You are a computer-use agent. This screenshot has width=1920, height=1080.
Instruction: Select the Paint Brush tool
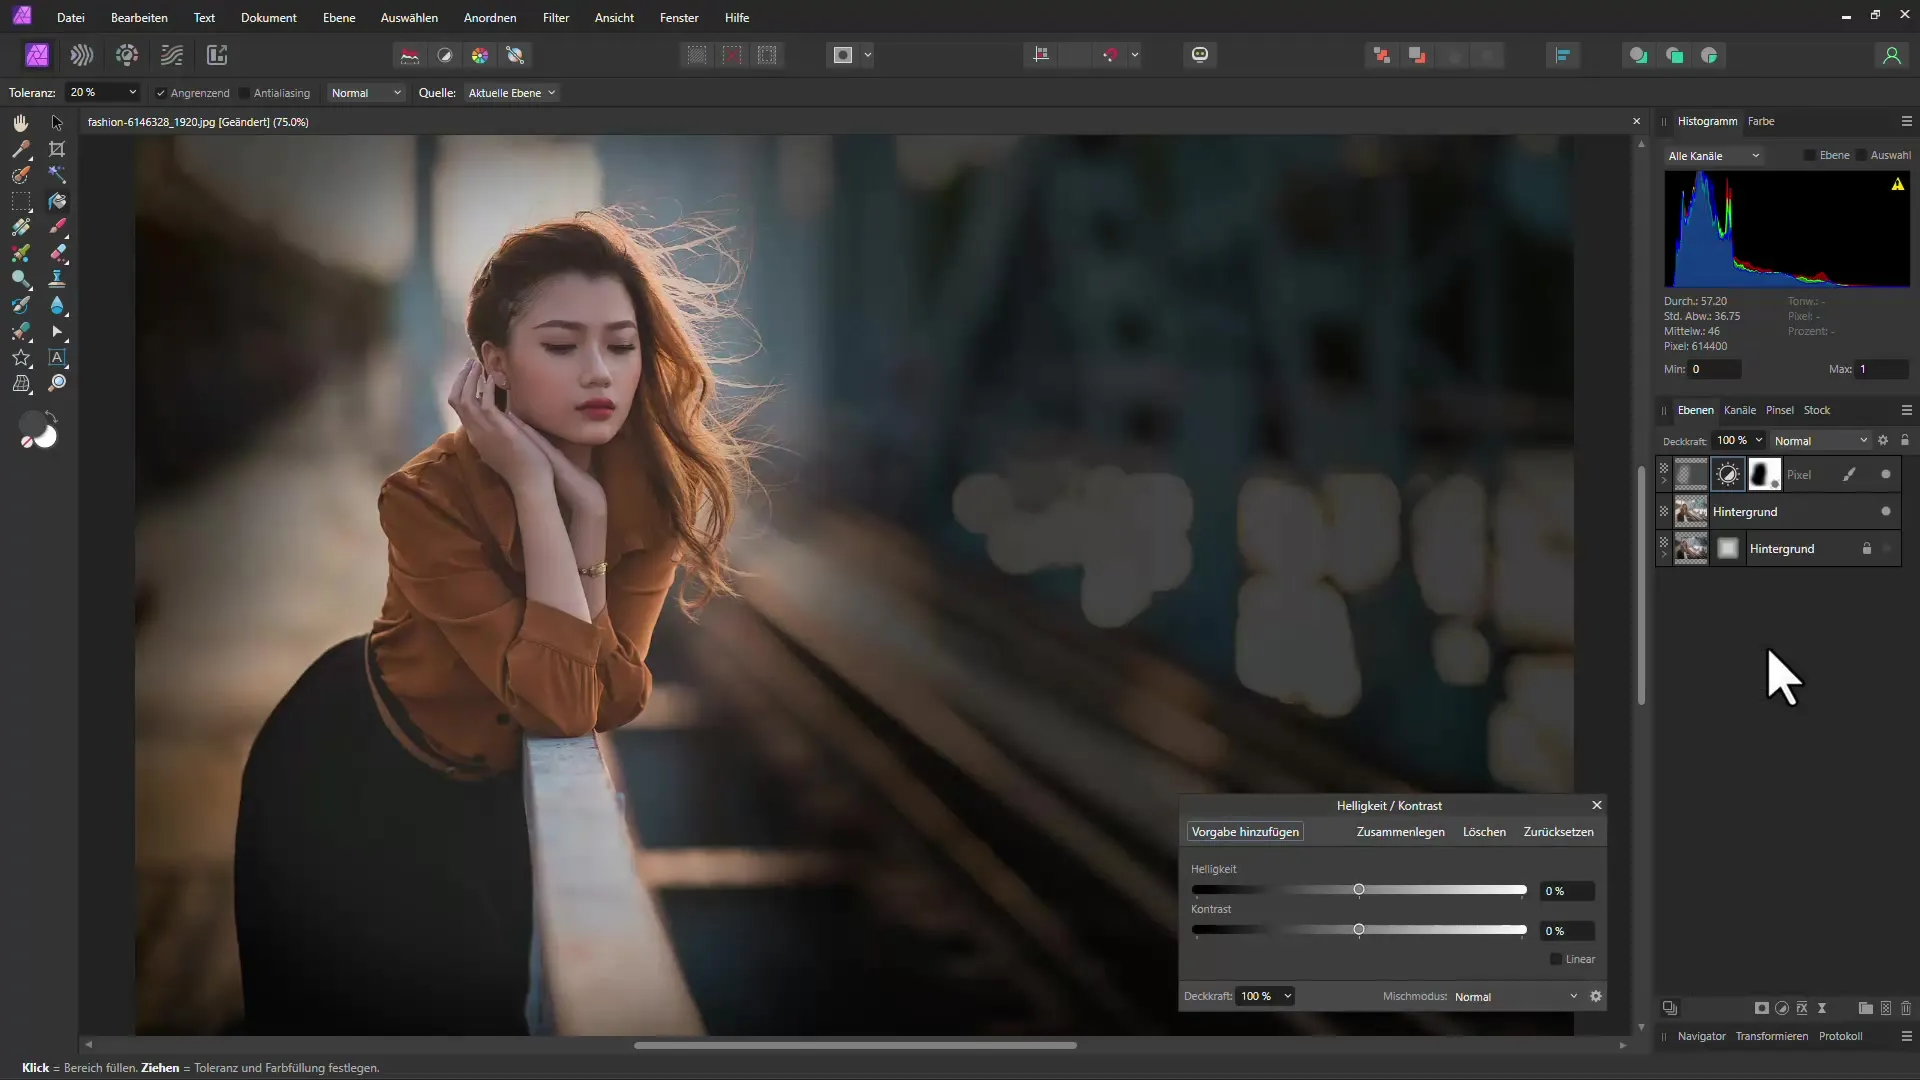[57, 227]
